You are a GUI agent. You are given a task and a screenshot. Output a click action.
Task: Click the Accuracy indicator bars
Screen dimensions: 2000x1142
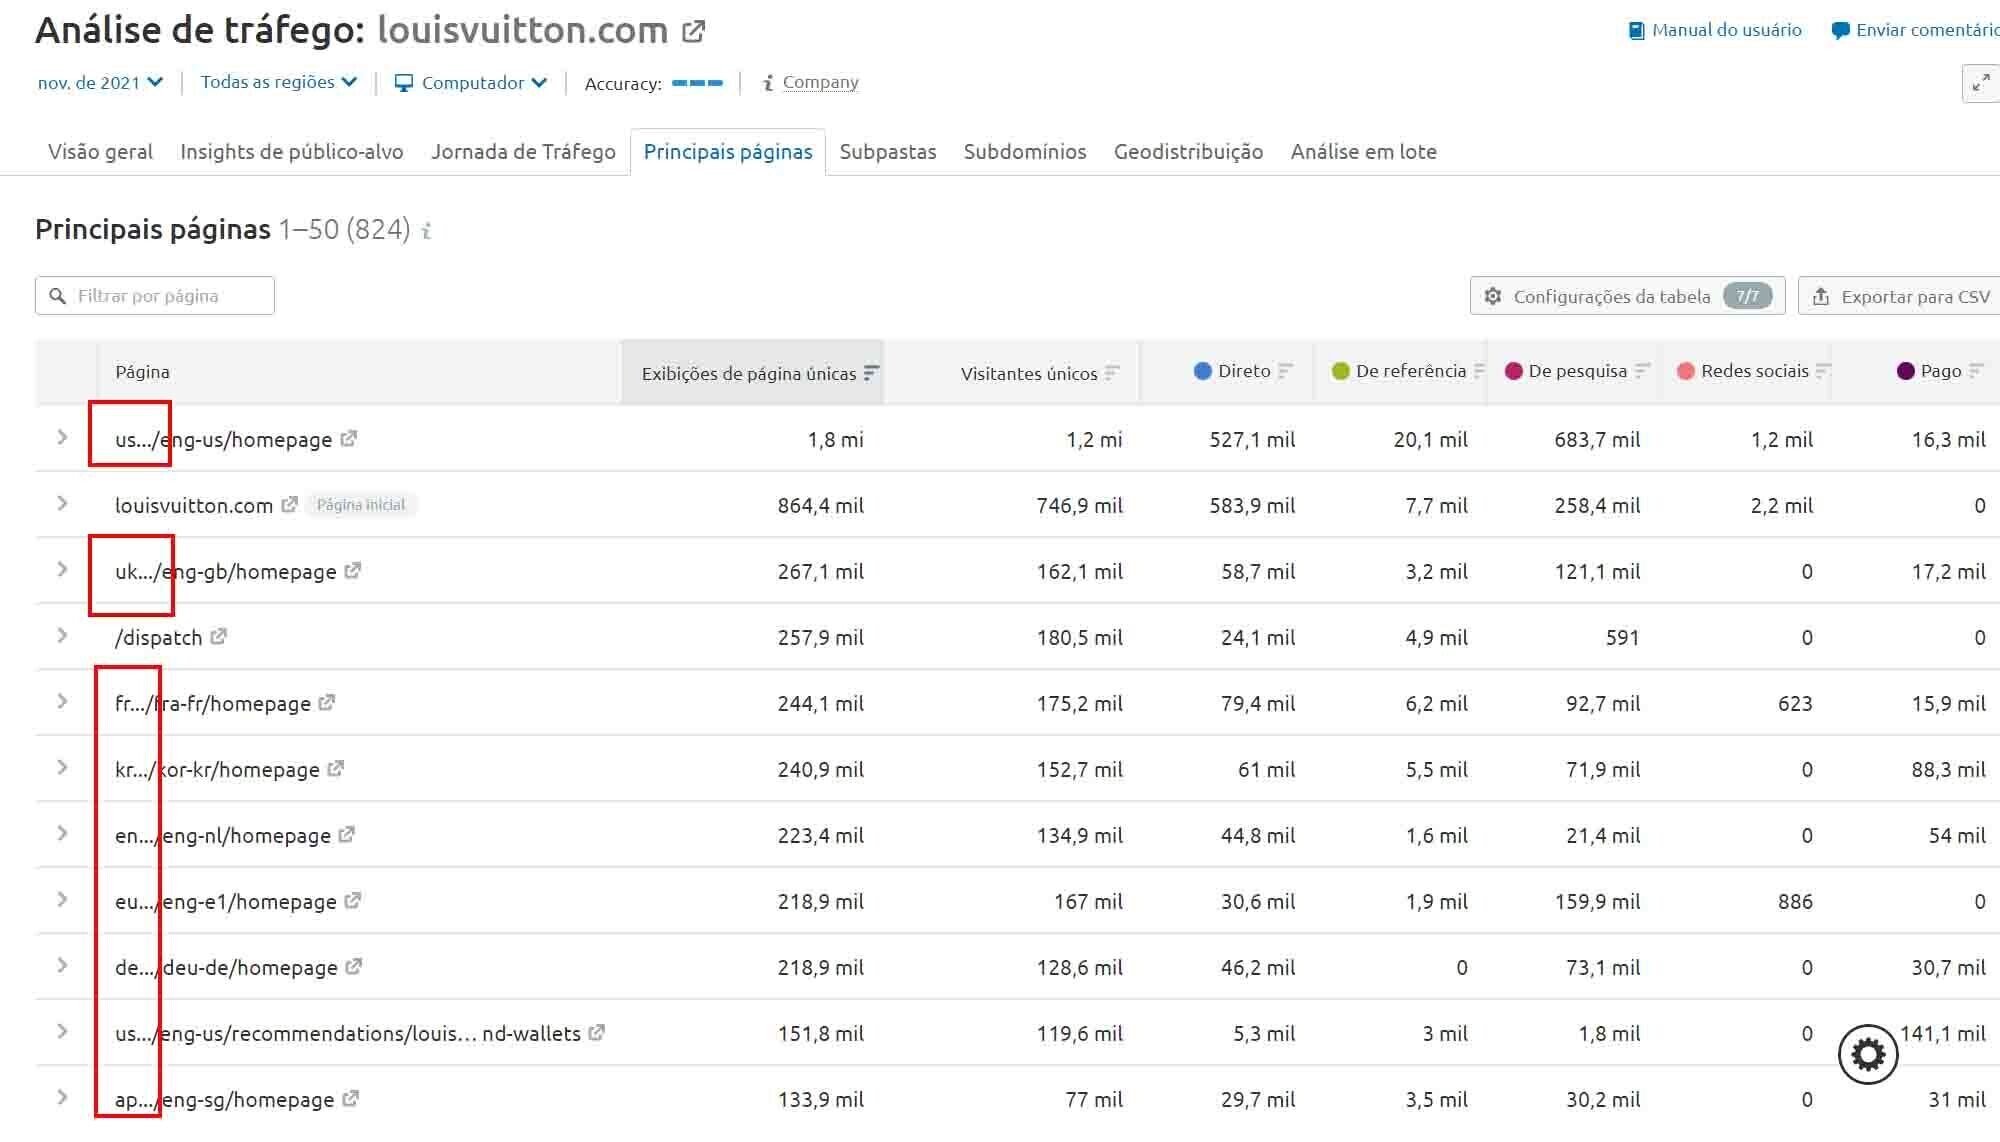(x=697, y=83)
